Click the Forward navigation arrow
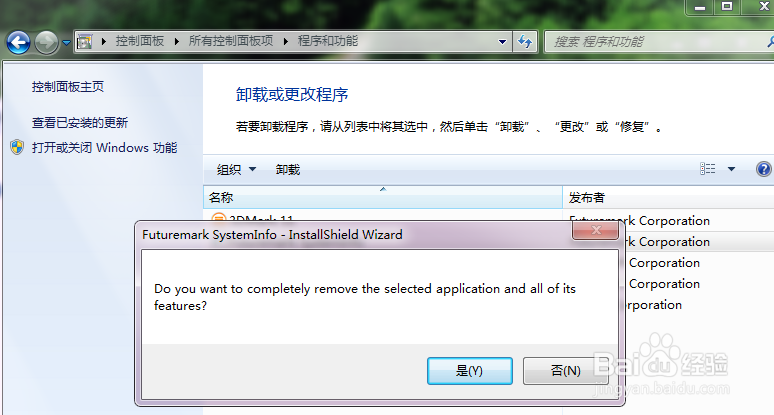The image size is (774, 415). (46, 42)
